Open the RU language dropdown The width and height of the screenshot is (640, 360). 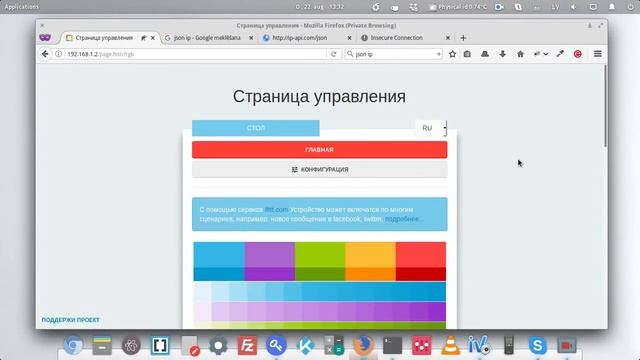[x=431, y=128]
